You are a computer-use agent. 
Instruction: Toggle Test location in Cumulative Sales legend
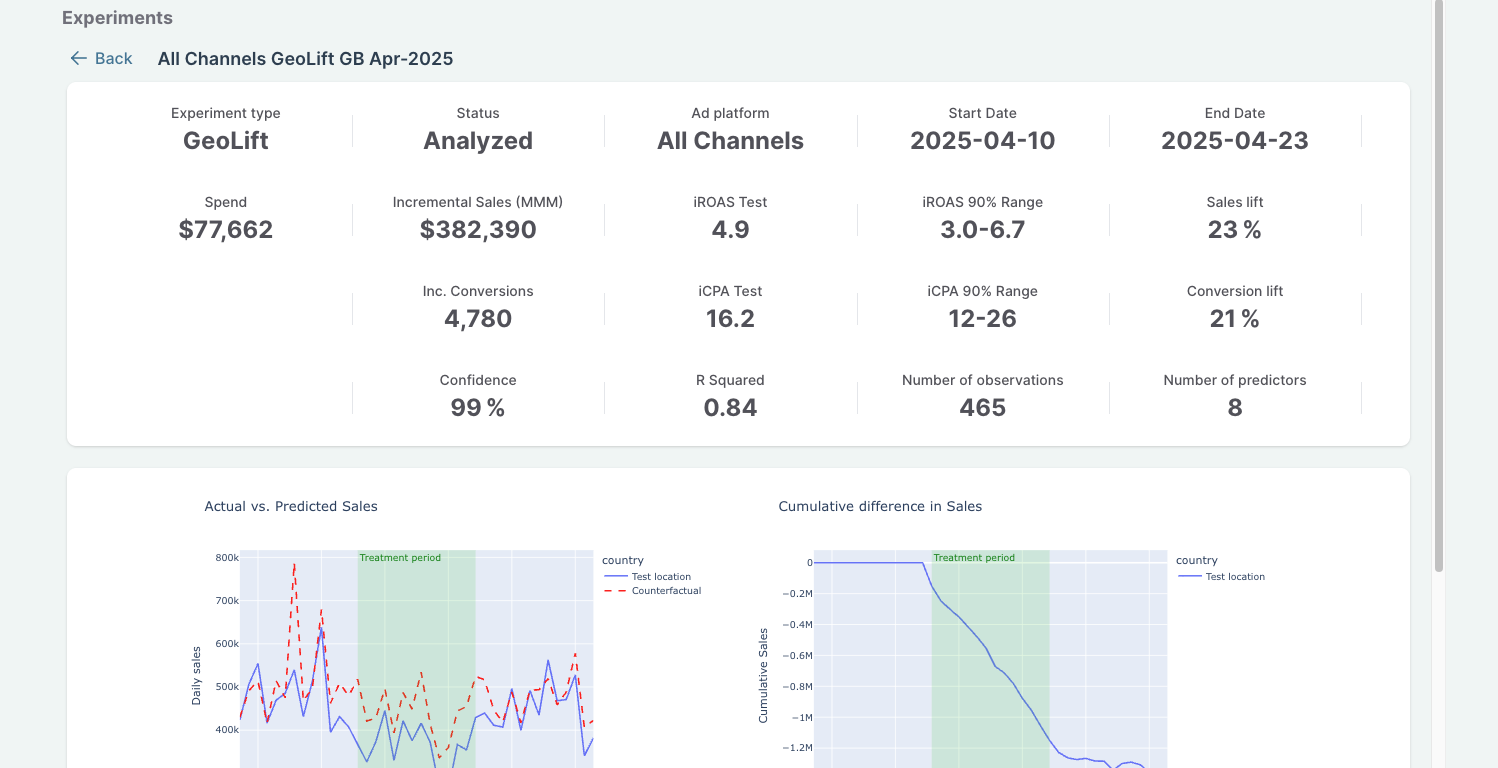pos(1234,577)
